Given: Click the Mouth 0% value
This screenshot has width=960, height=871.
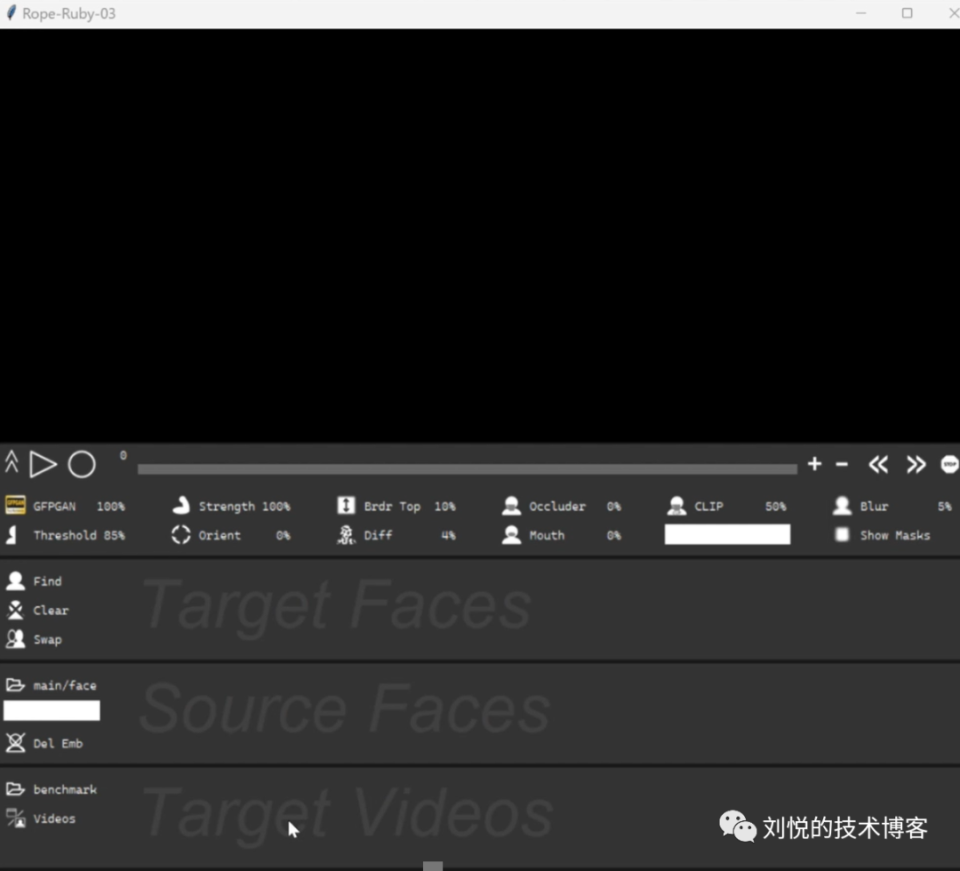Looking at the screenshot, I should [x=613, y=535].
